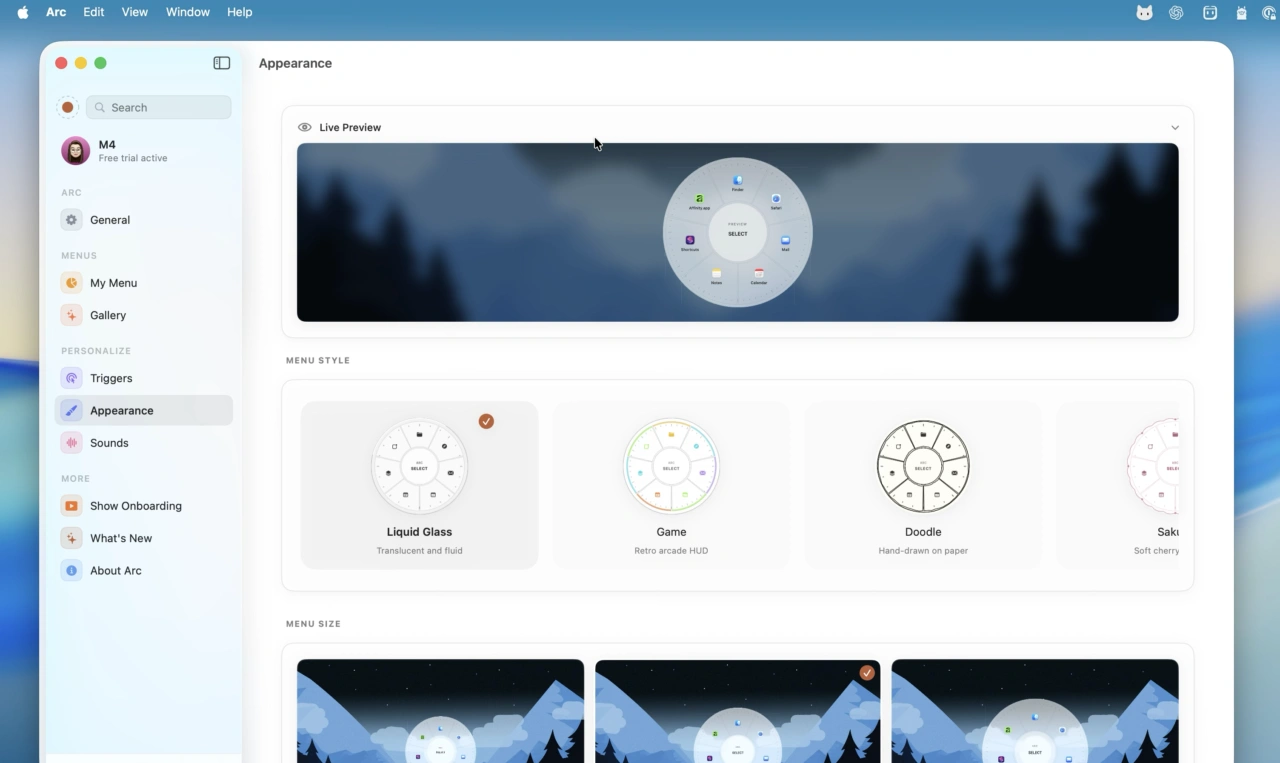Click the Mail icon in the preview menu
This screenshot has width=1280, height=763.
[x=786, y=241]
